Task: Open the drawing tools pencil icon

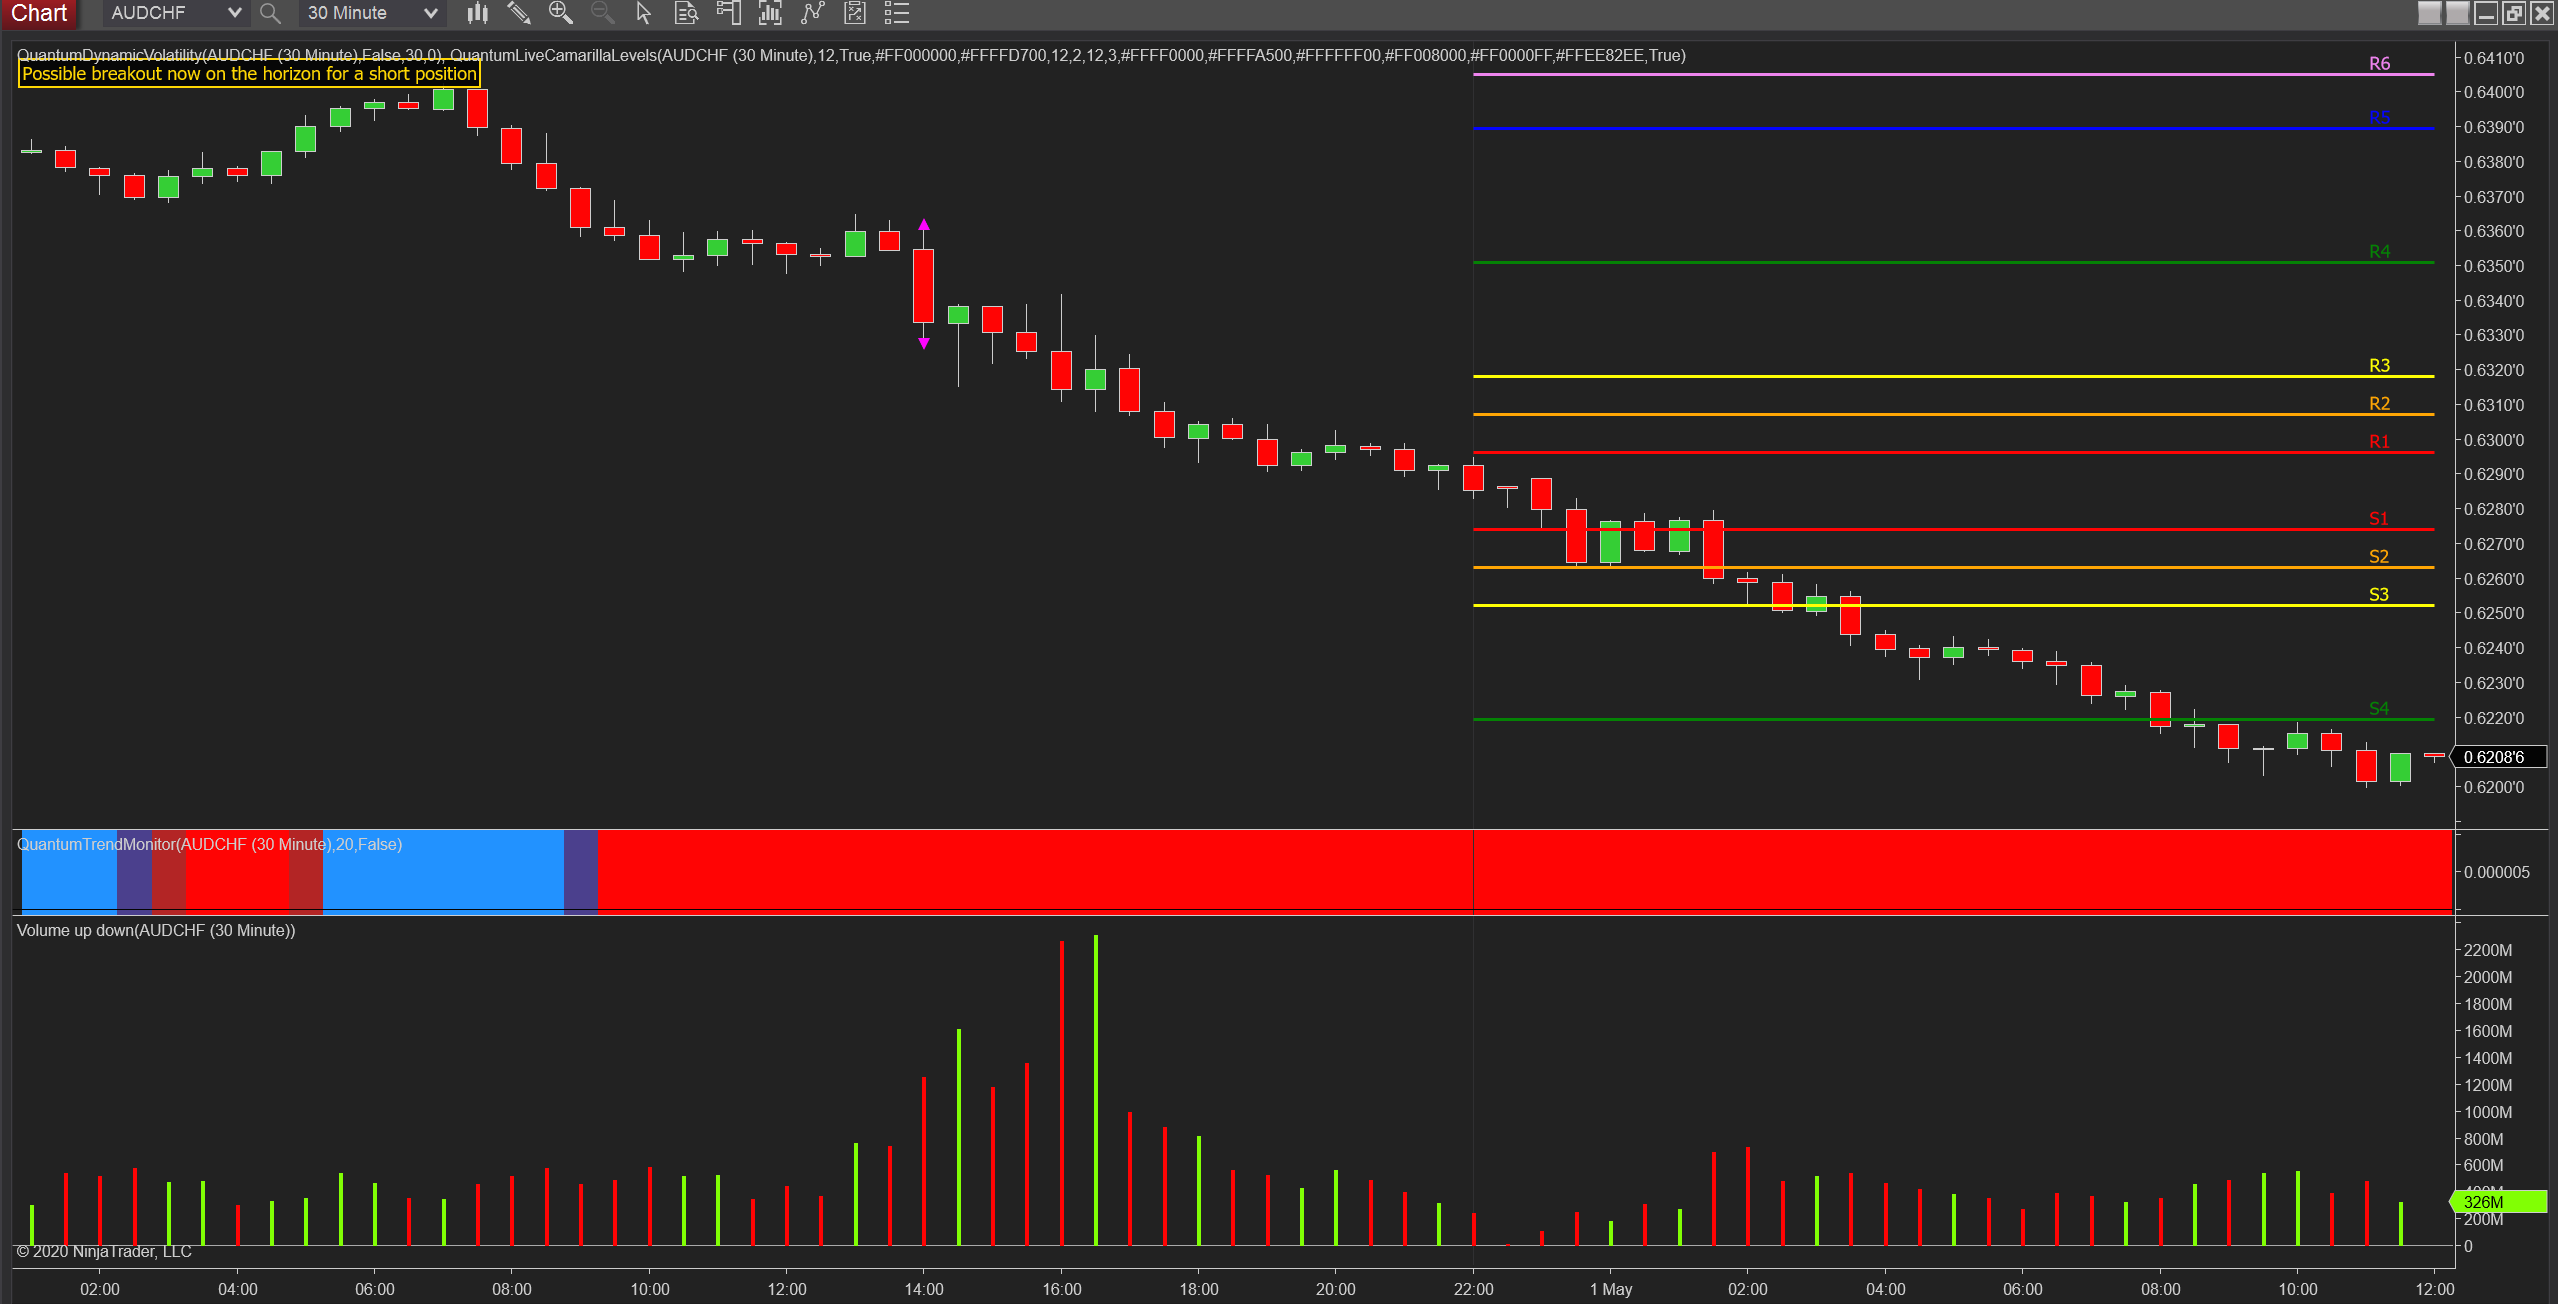Action: pyautogui.click(x=520, y=13)
